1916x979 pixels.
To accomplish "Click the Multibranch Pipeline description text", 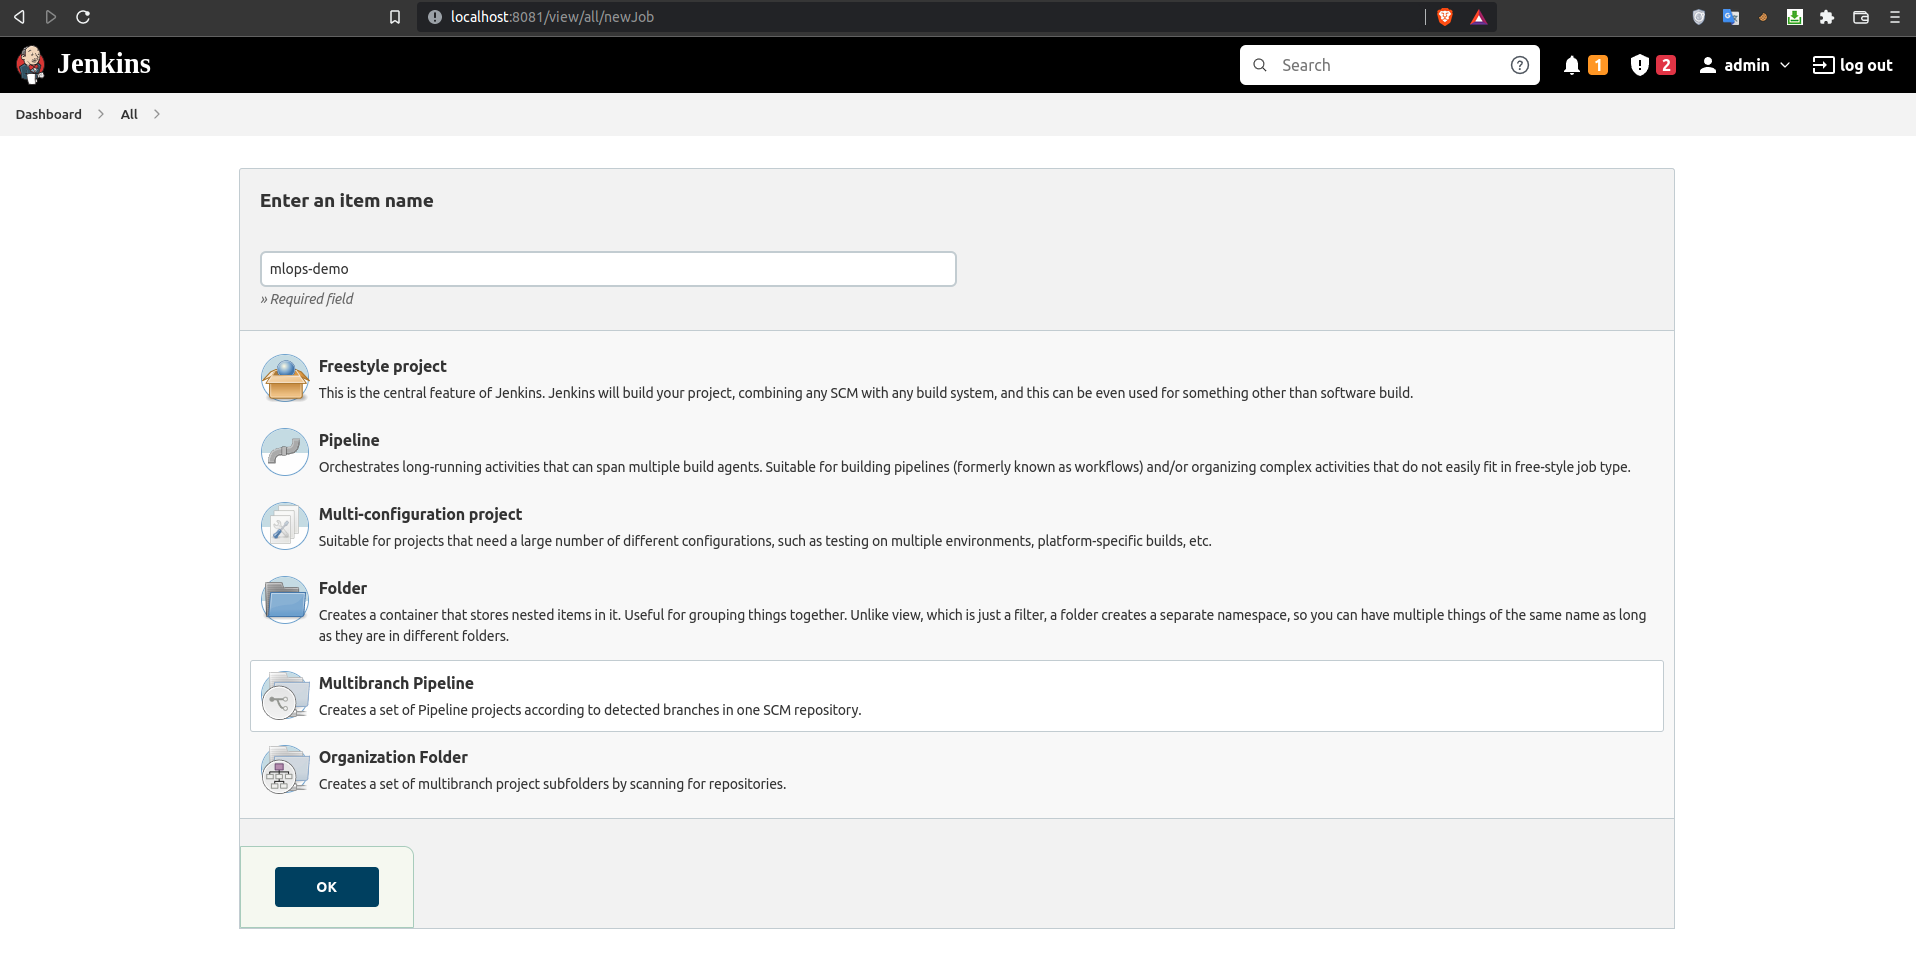I will pyautogui.click(x=590, y=710).
